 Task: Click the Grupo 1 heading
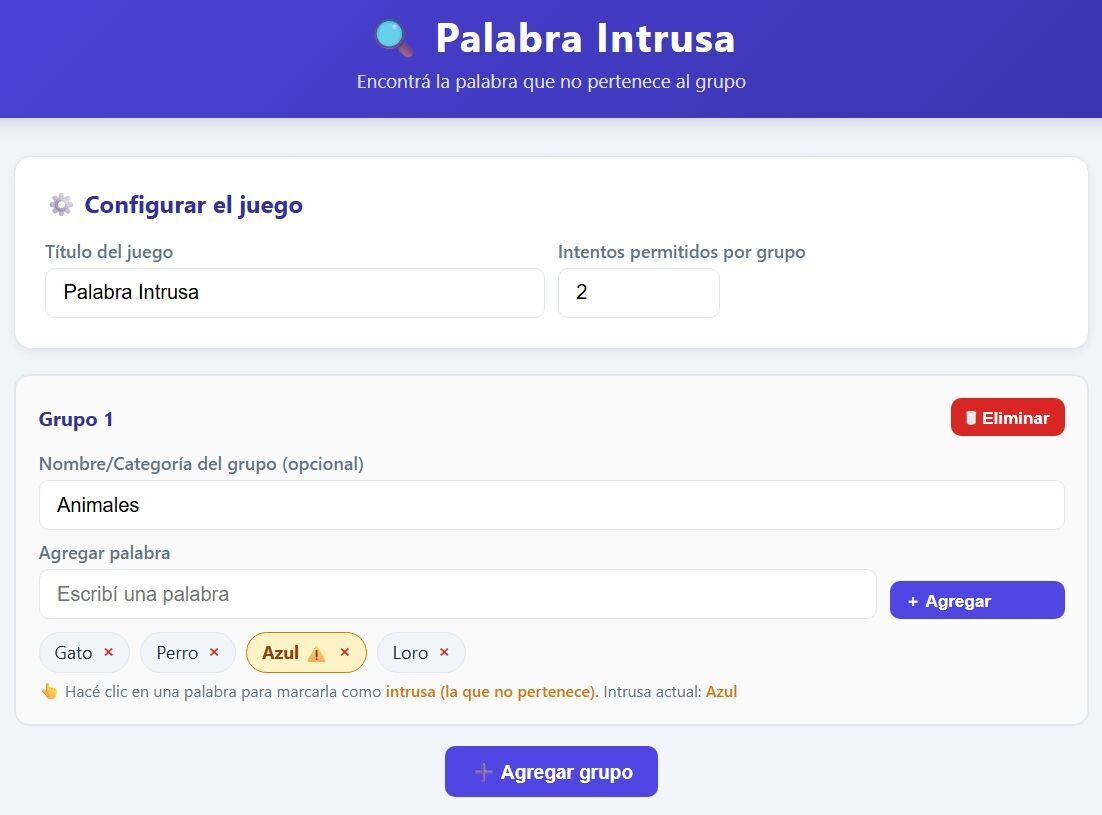76,419
